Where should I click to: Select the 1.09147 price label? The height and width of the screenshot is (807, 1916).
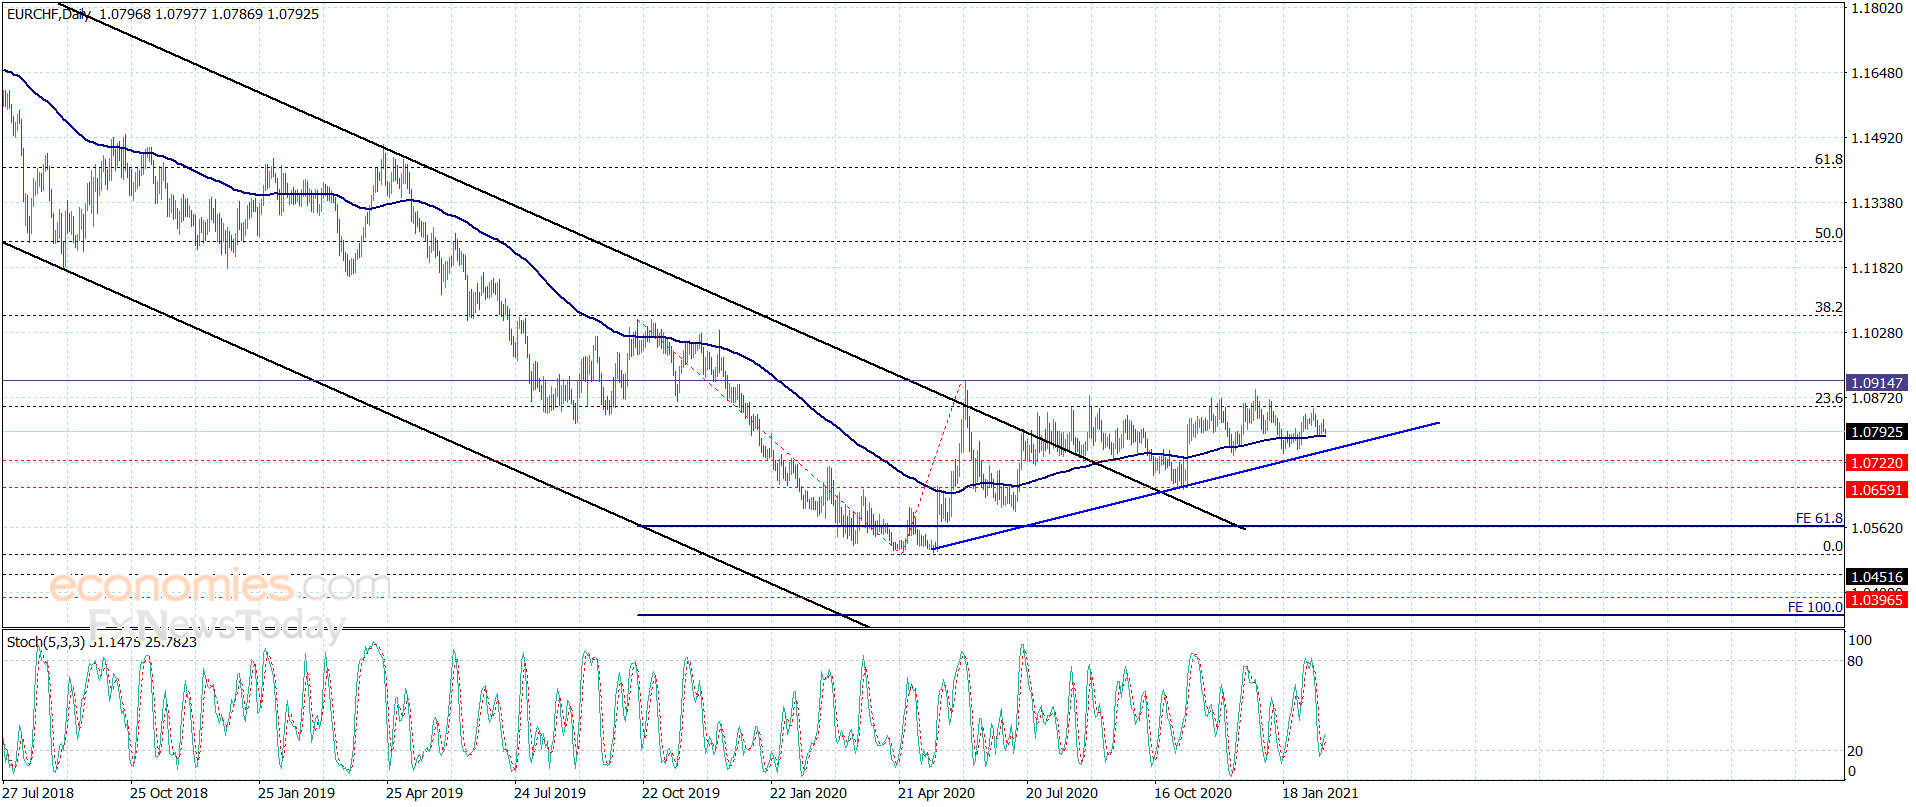tap(1877, 383)
